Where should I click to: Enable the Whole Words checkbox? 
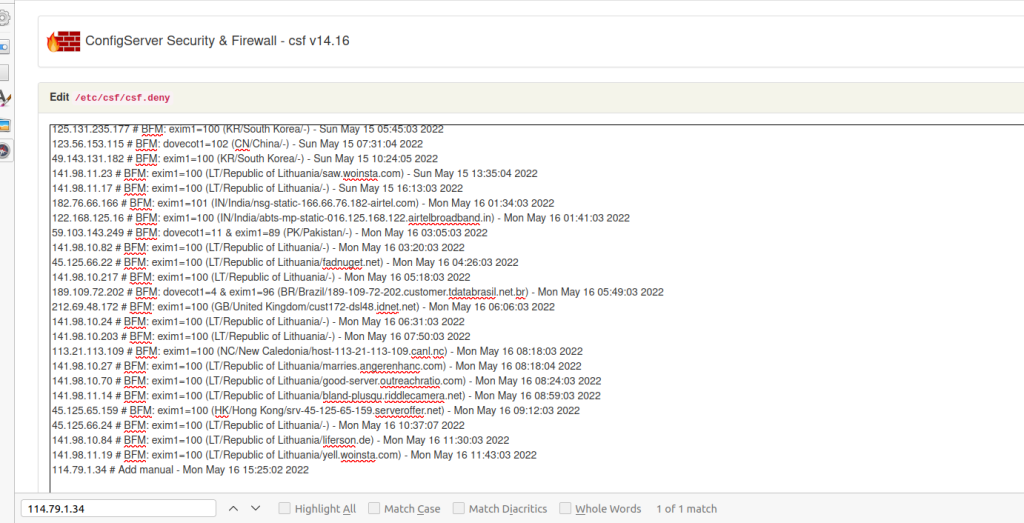(565, 508)
